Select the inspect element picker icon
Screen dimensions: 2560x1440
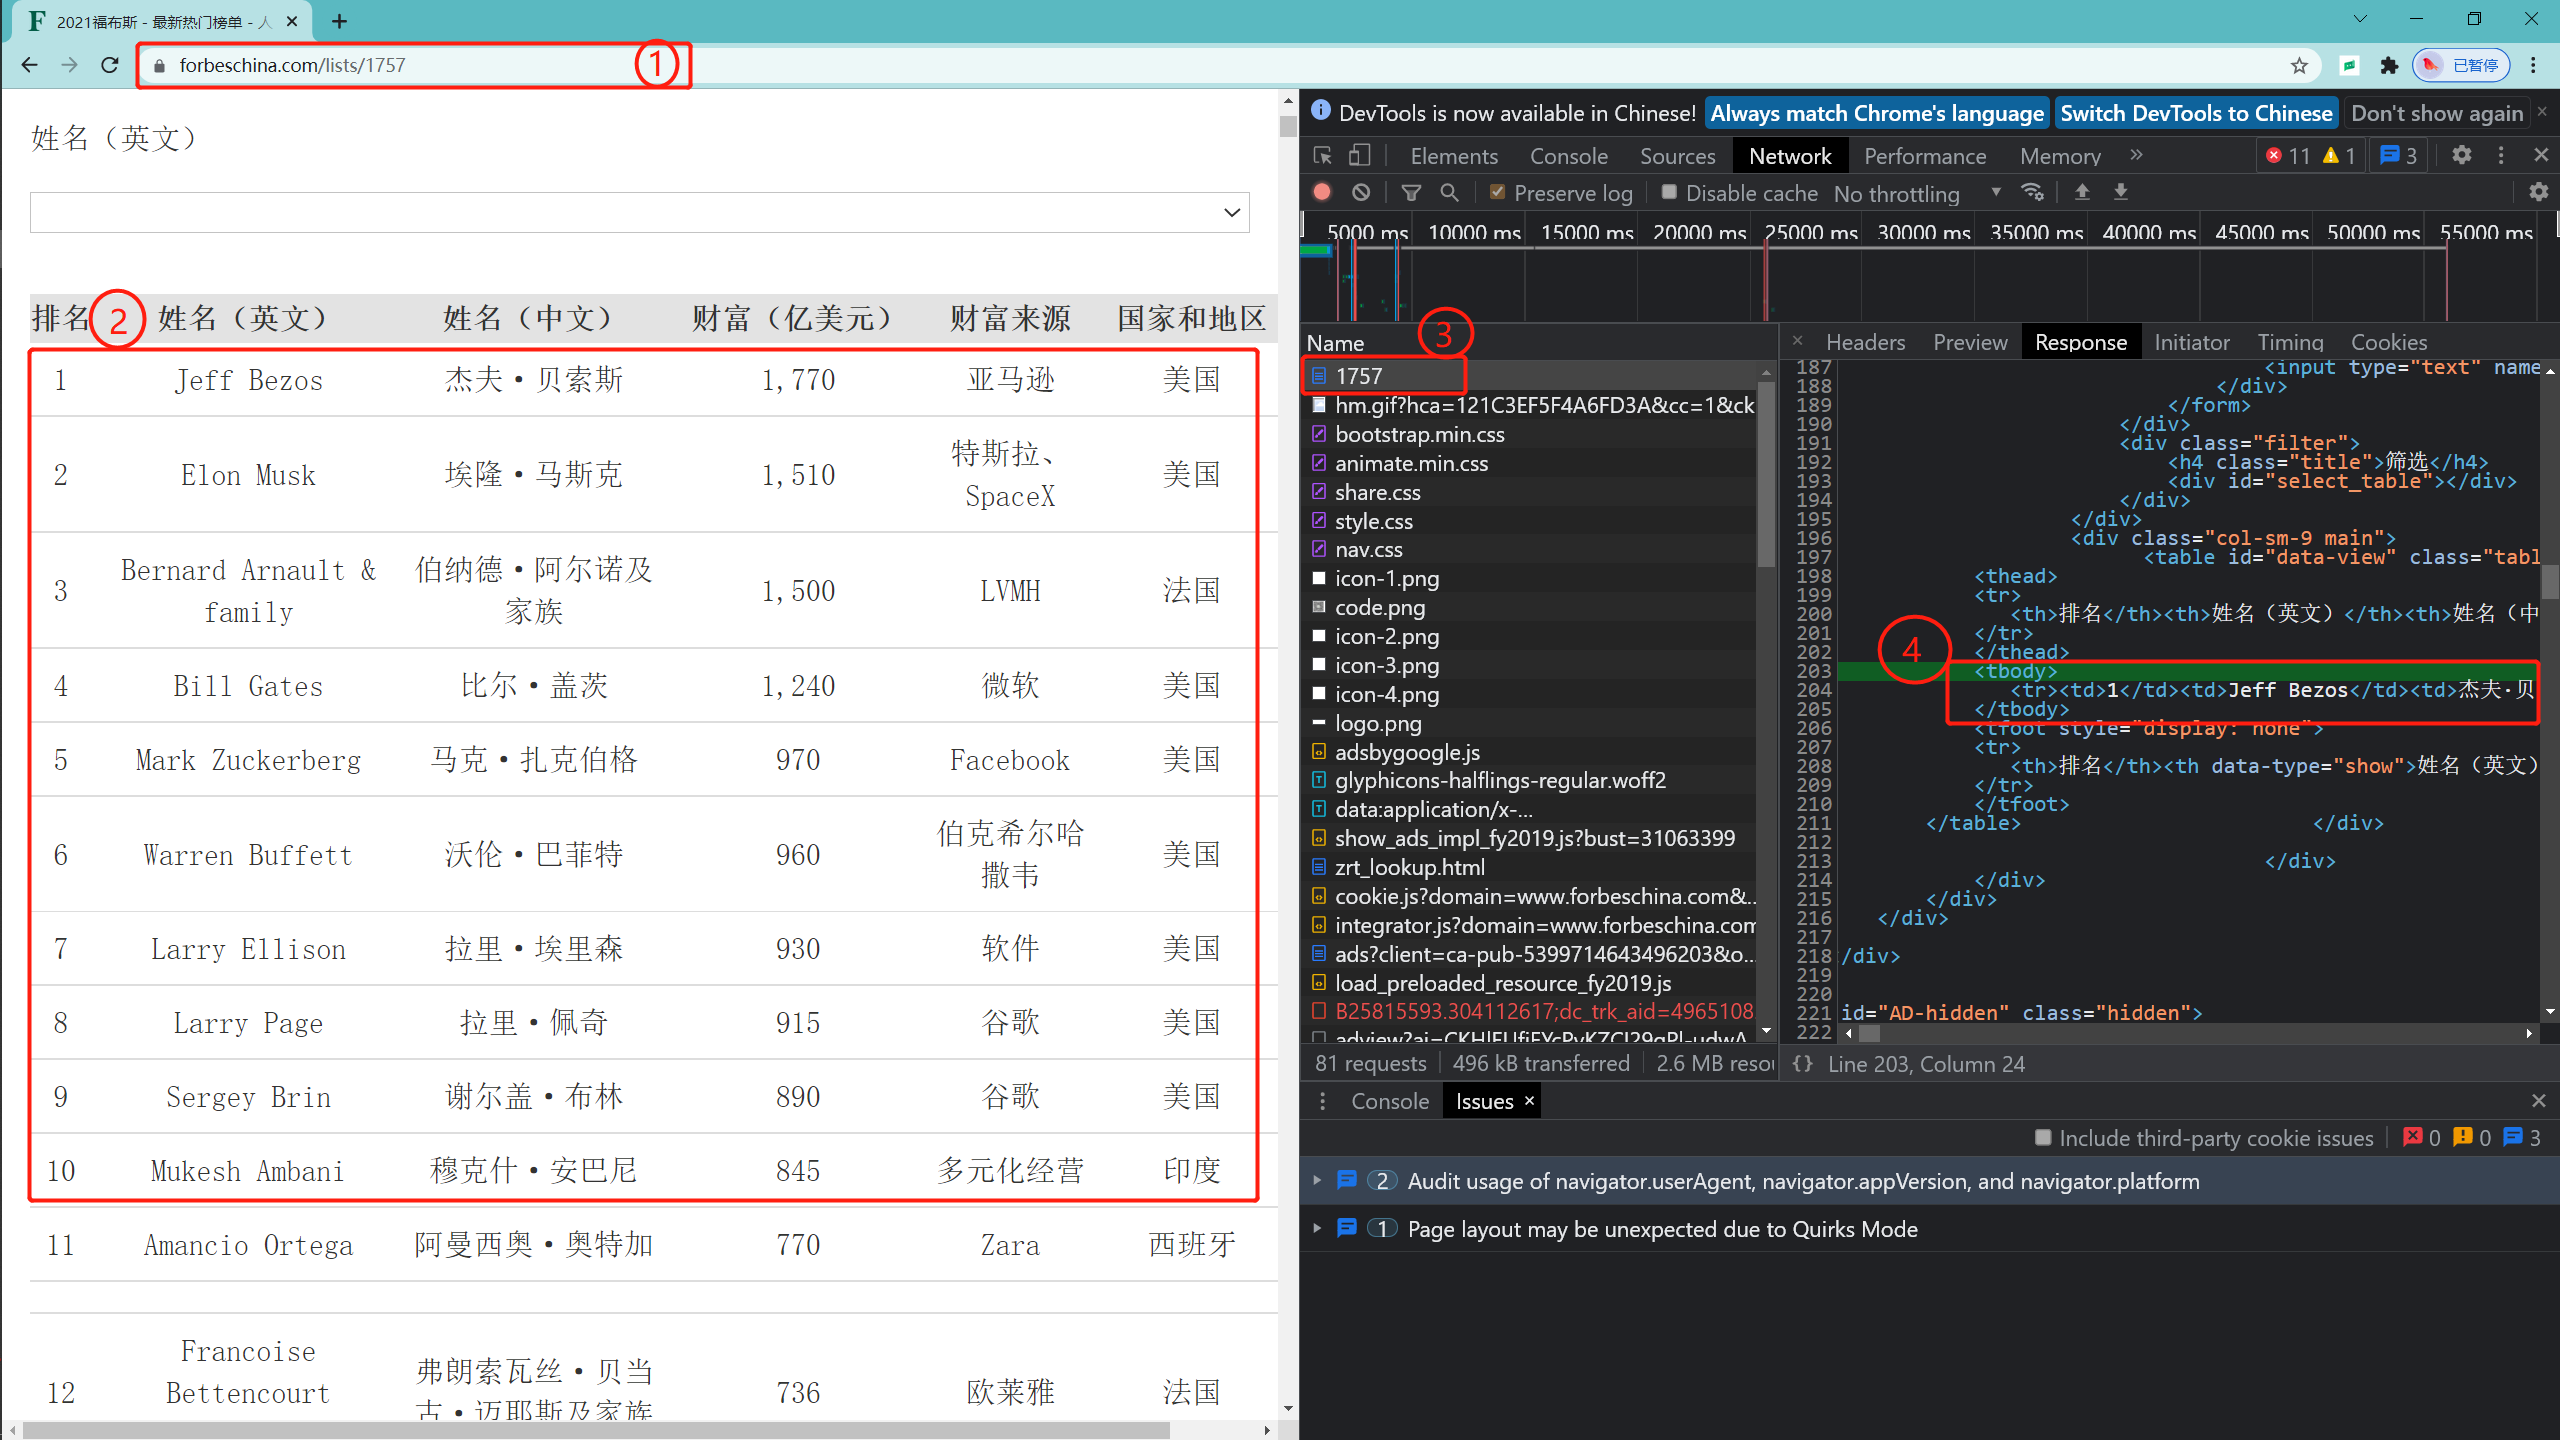pos(1322,156)
